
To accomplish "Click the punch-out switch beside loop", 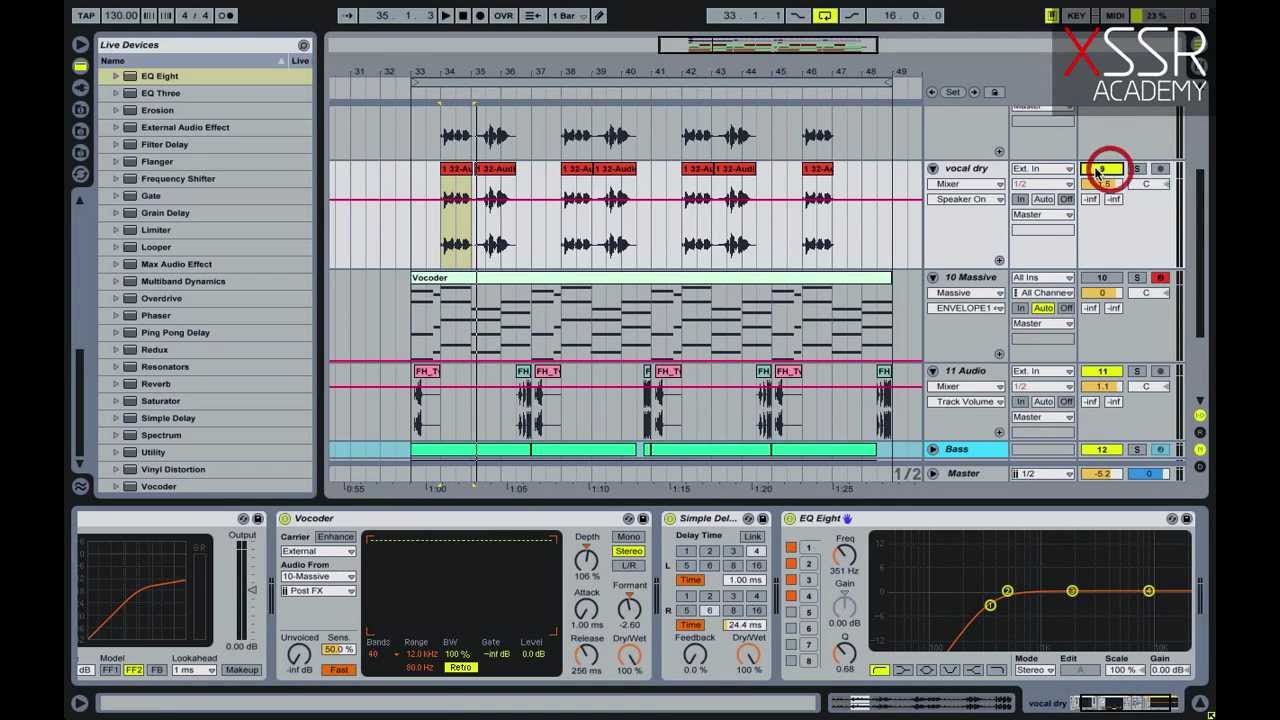I will 851,15.
